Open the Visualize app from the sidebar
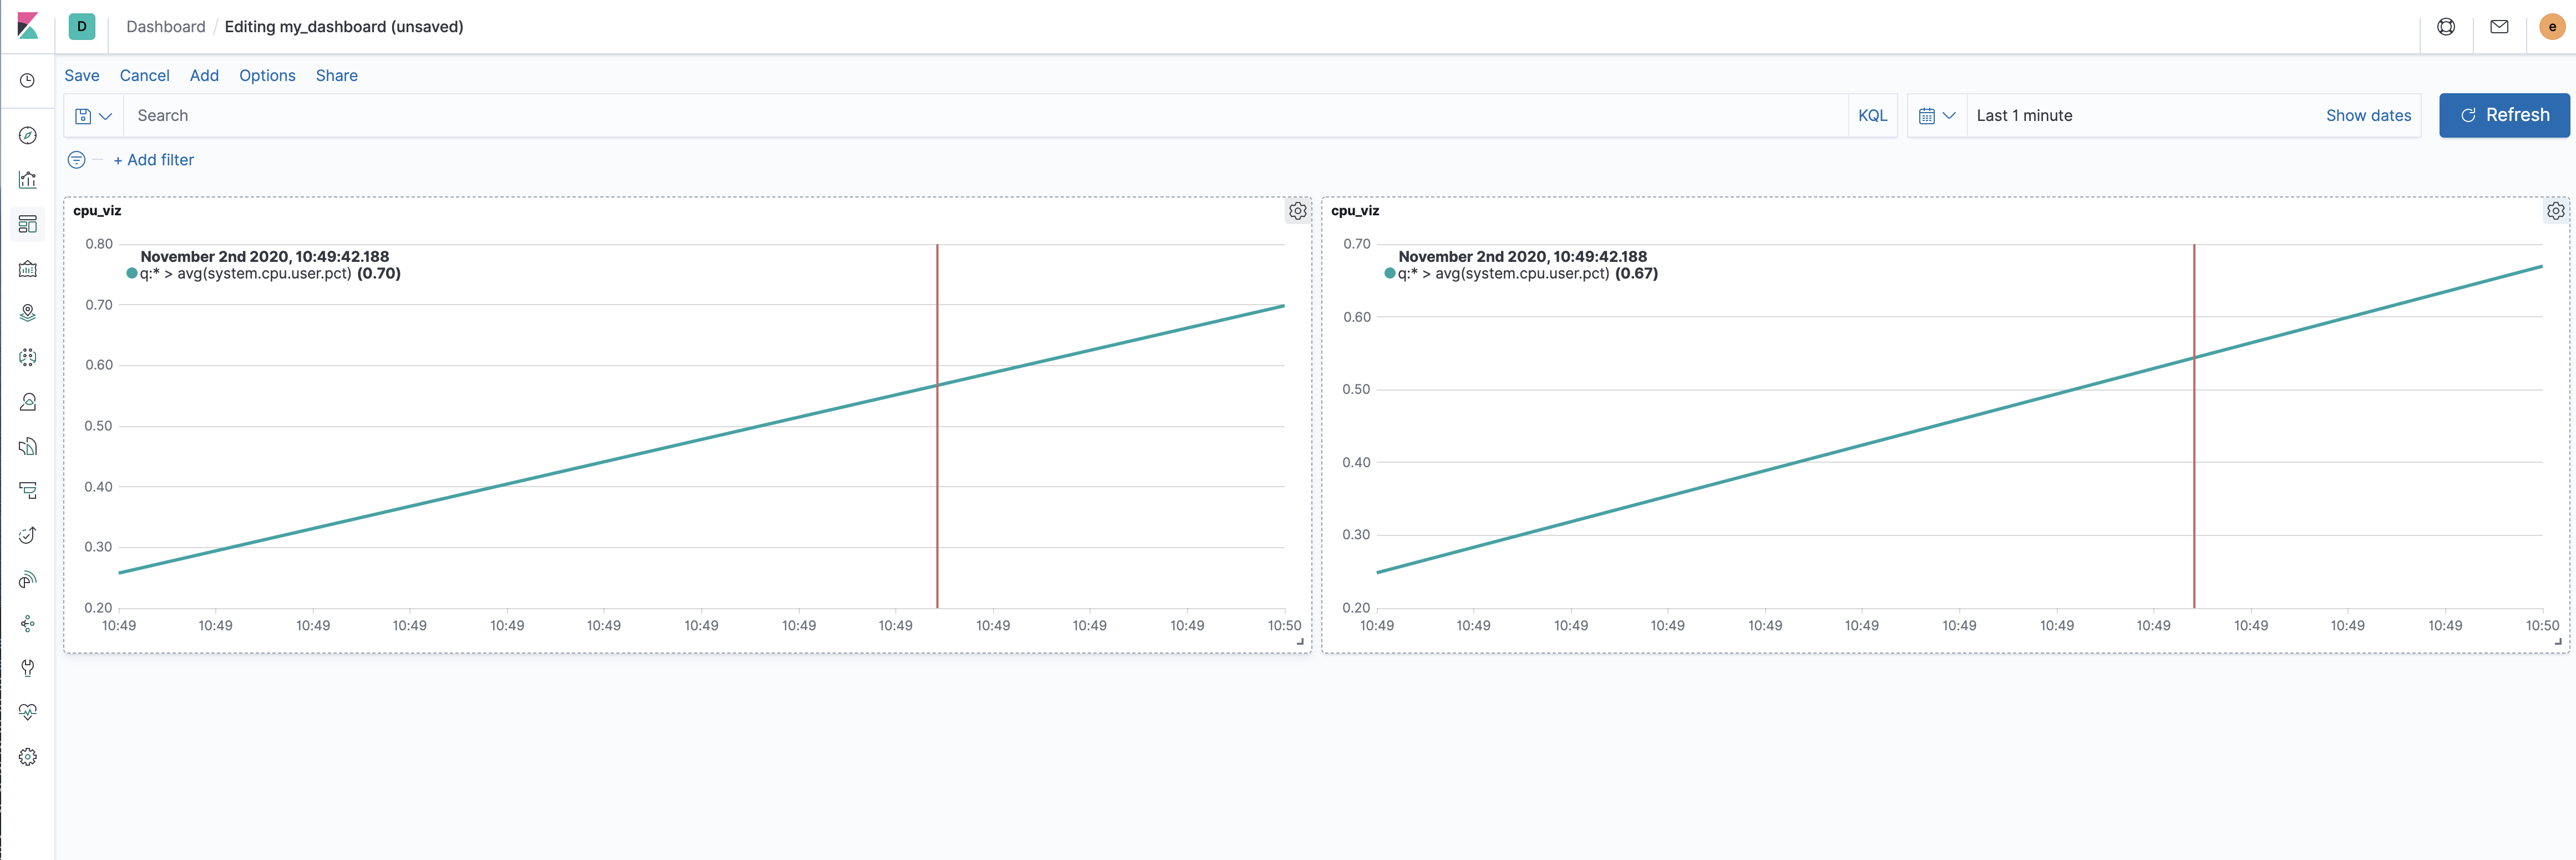Image resolution: width=2576 pixels, height=860 pixels. (28, 180)
